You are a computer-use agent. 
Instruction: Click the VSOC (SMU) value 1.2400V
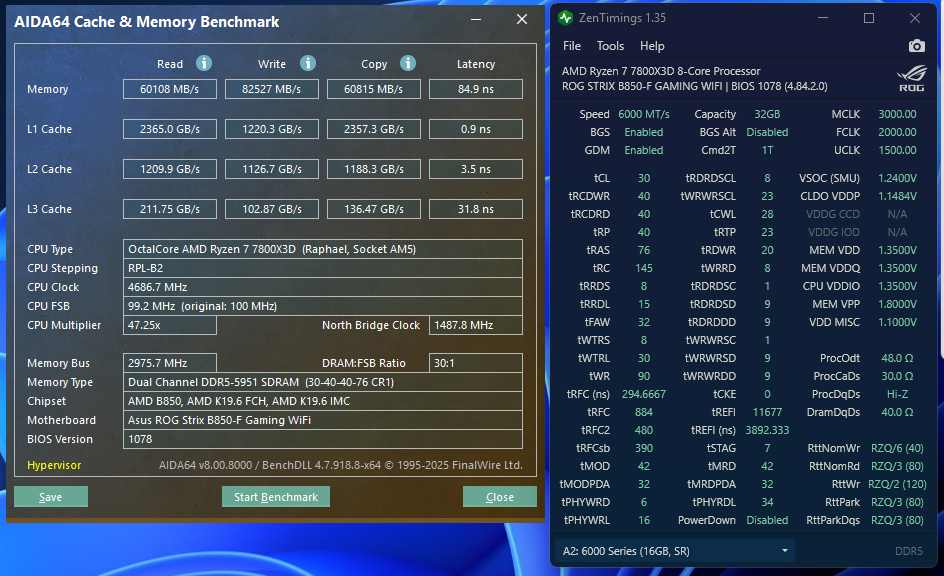coord(897,178)
